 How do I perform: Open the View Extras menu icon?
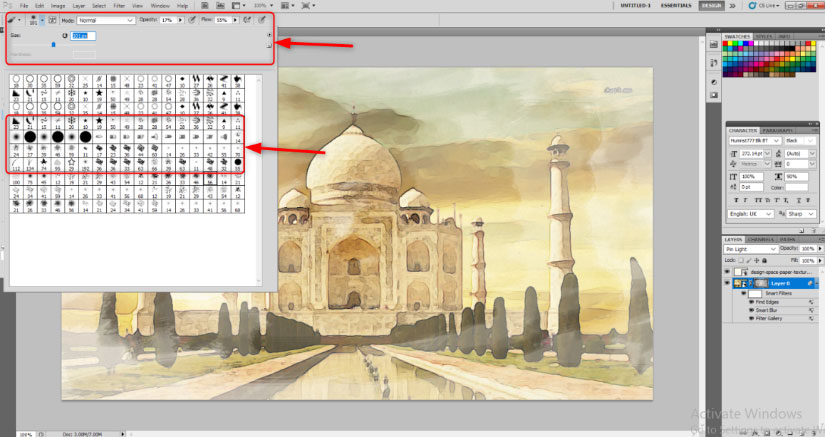(238, 6)
